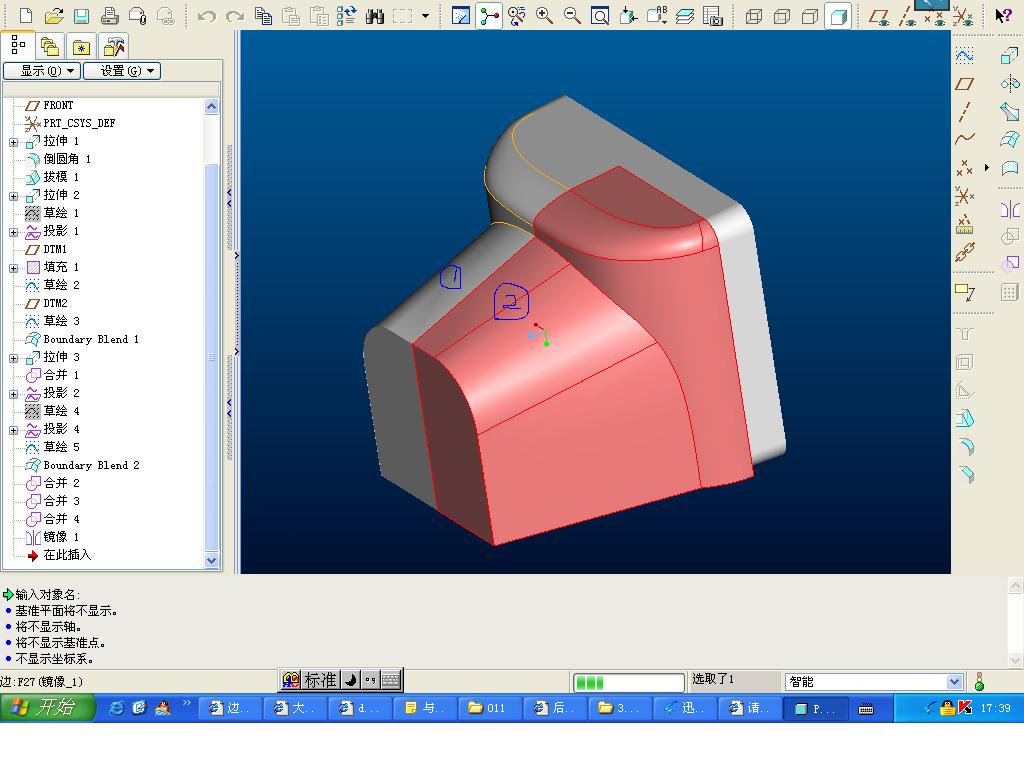This screenshot has width=1024, height=768.
Task: Select the Chamfer tool
Action: click(965, 474)
